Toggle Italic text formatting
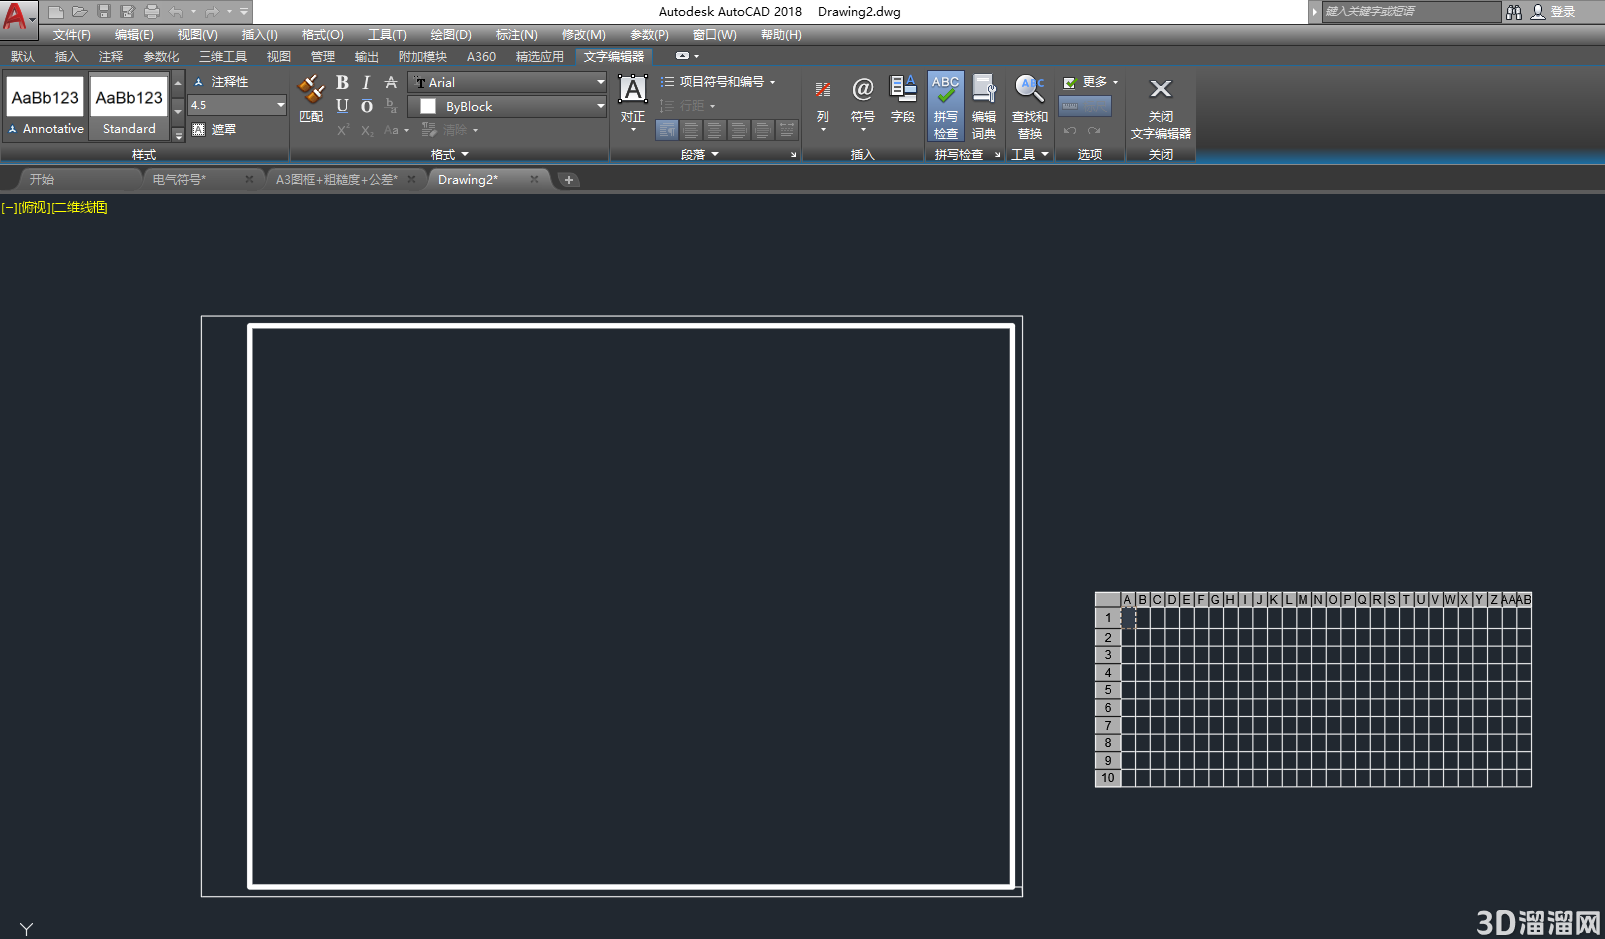The height and width of the screenshot is (939, 1605). 366,82
